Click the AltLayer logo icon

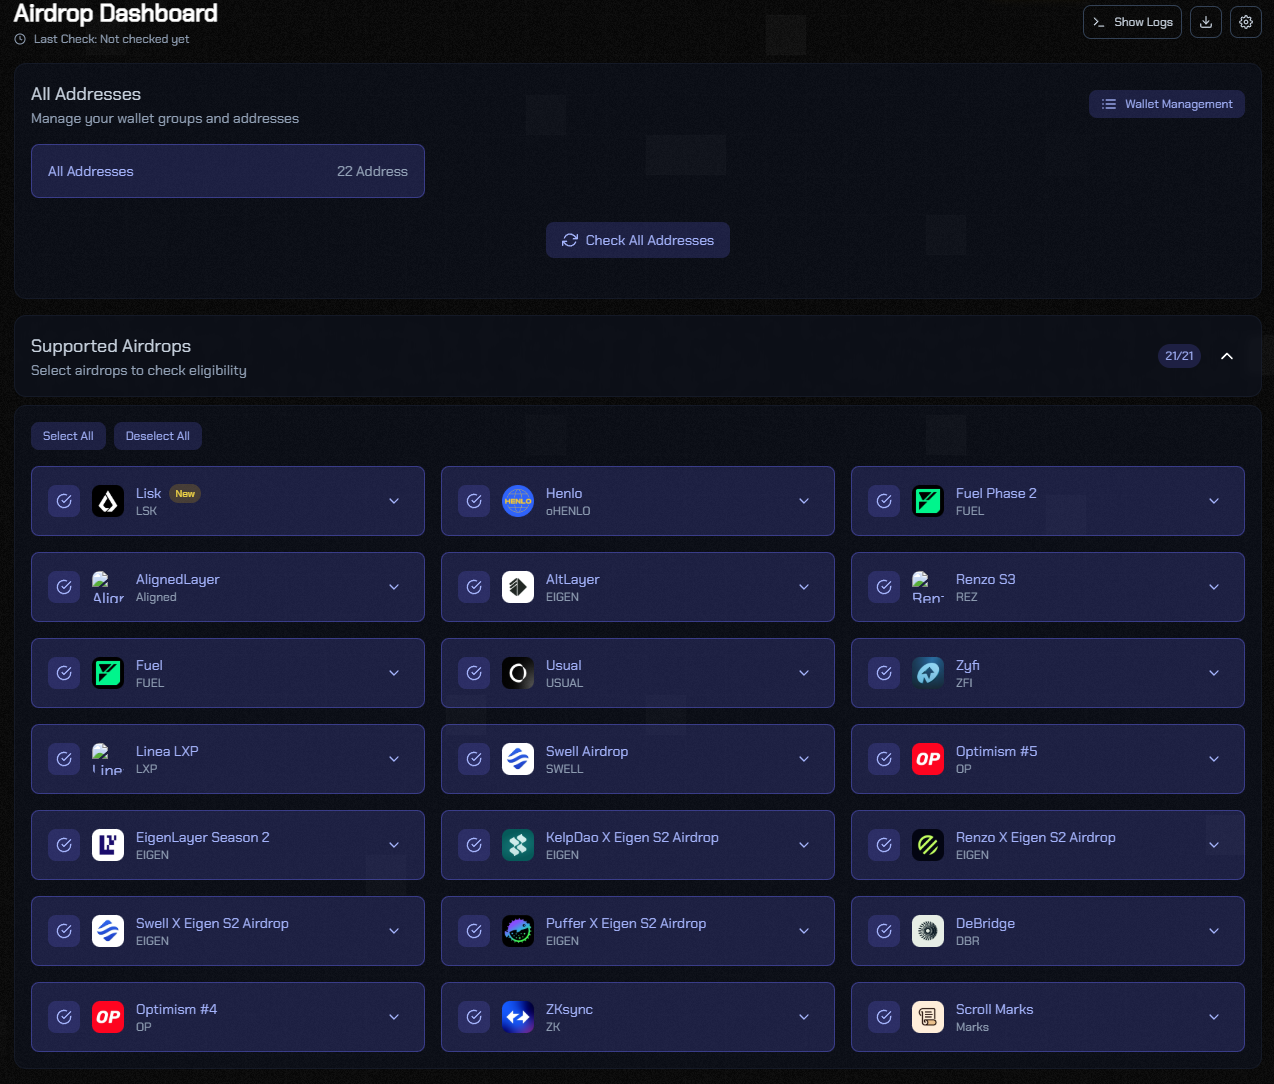518,587
